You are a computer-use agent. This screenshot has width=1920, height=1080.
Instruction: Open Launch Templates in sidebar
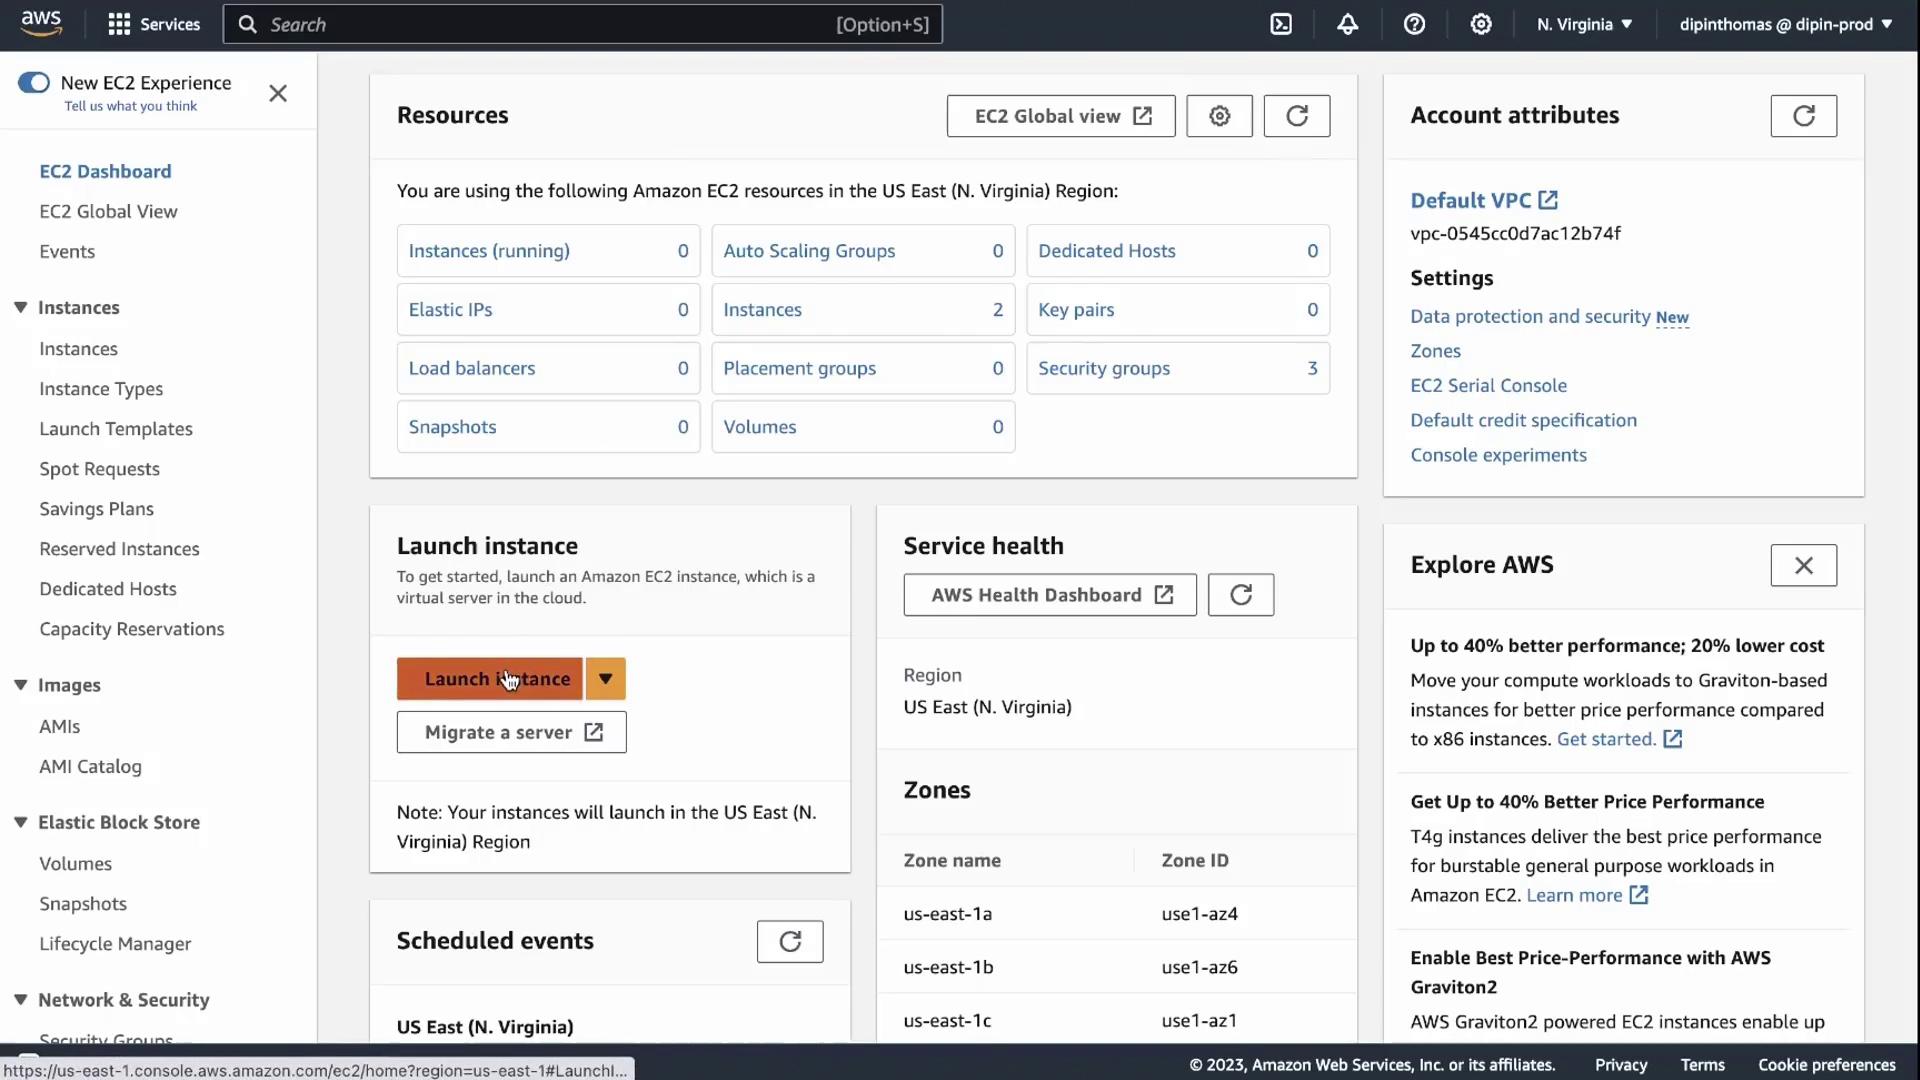116,429
